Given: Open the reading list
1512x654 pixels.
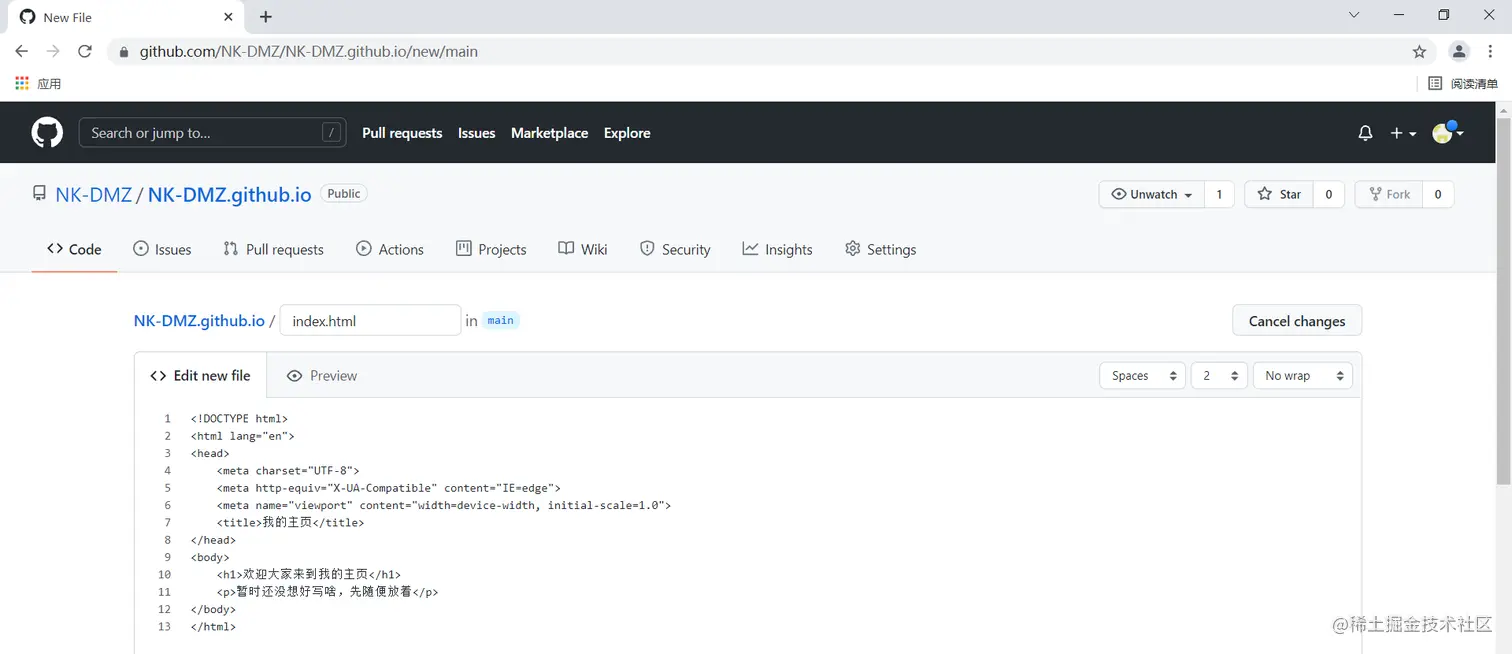Looking at the screenshot, I should 1463,84.
